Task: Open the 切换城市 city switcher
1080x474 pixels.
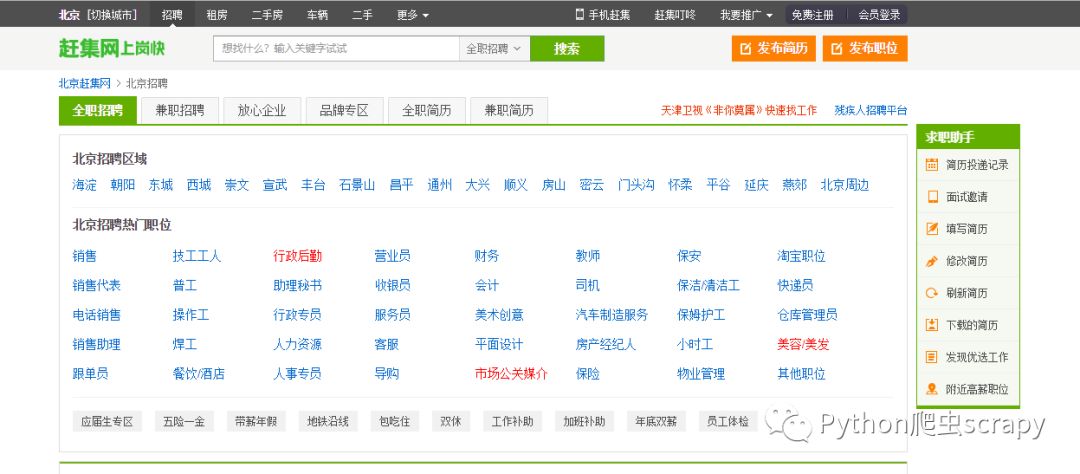Action: (112, 14)
